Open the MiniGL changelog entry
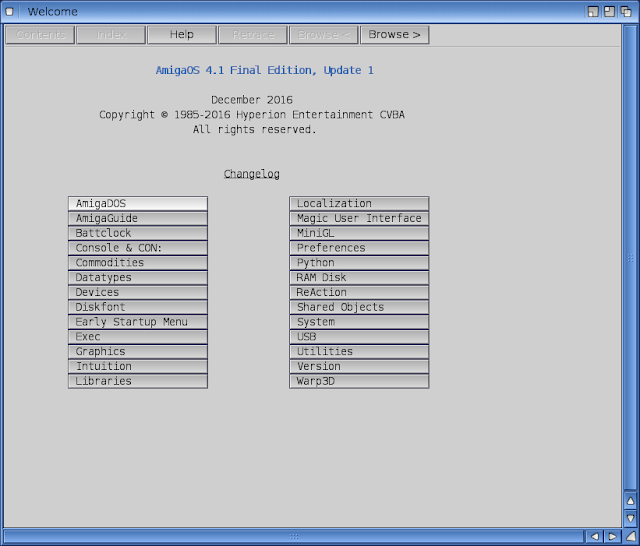Image resolution: width=640 pixels, height=546 pixels. coord(359,233)
